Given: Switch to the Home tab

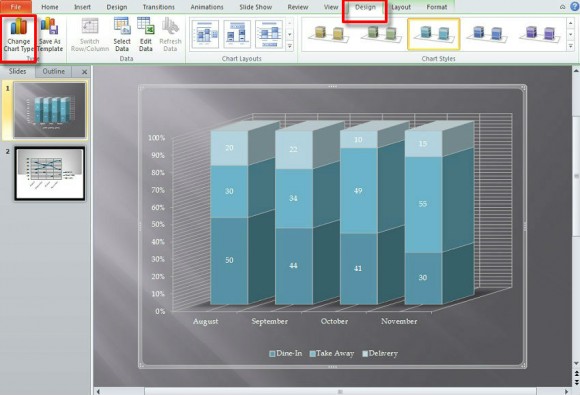Looking at the screenshot, I should 50,7.
